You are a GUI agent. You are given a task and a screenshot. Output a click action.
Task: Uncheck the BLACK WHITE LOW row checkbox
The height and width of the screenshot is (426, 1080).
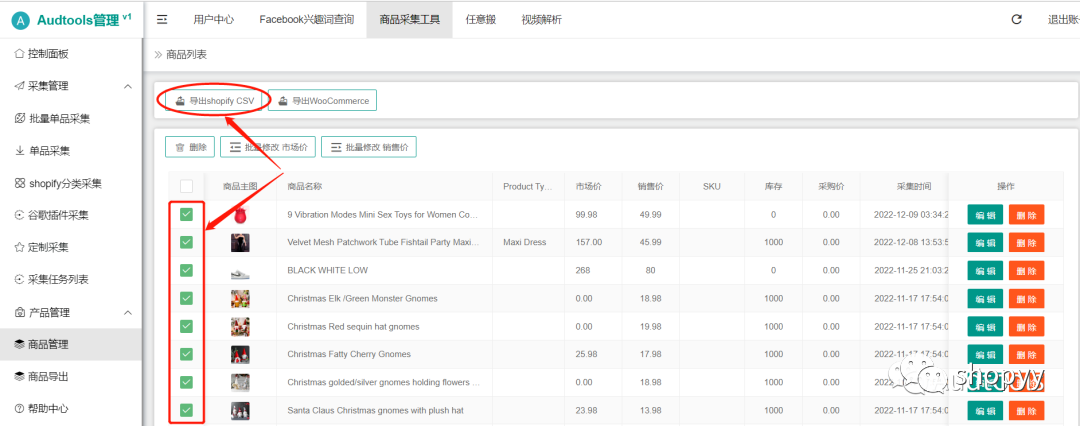click(x=186, y=270)
